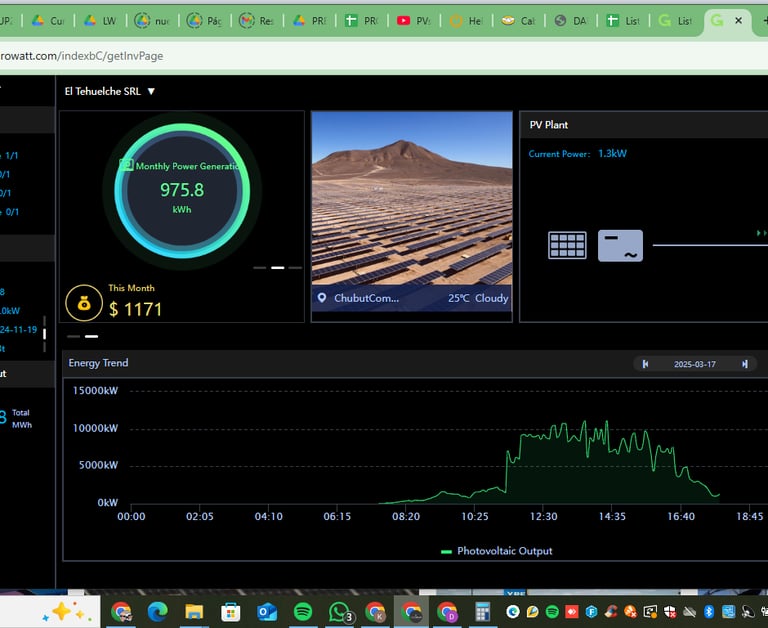
Task: Launch Calculator from the taskbar
Action: pos(482,611)
